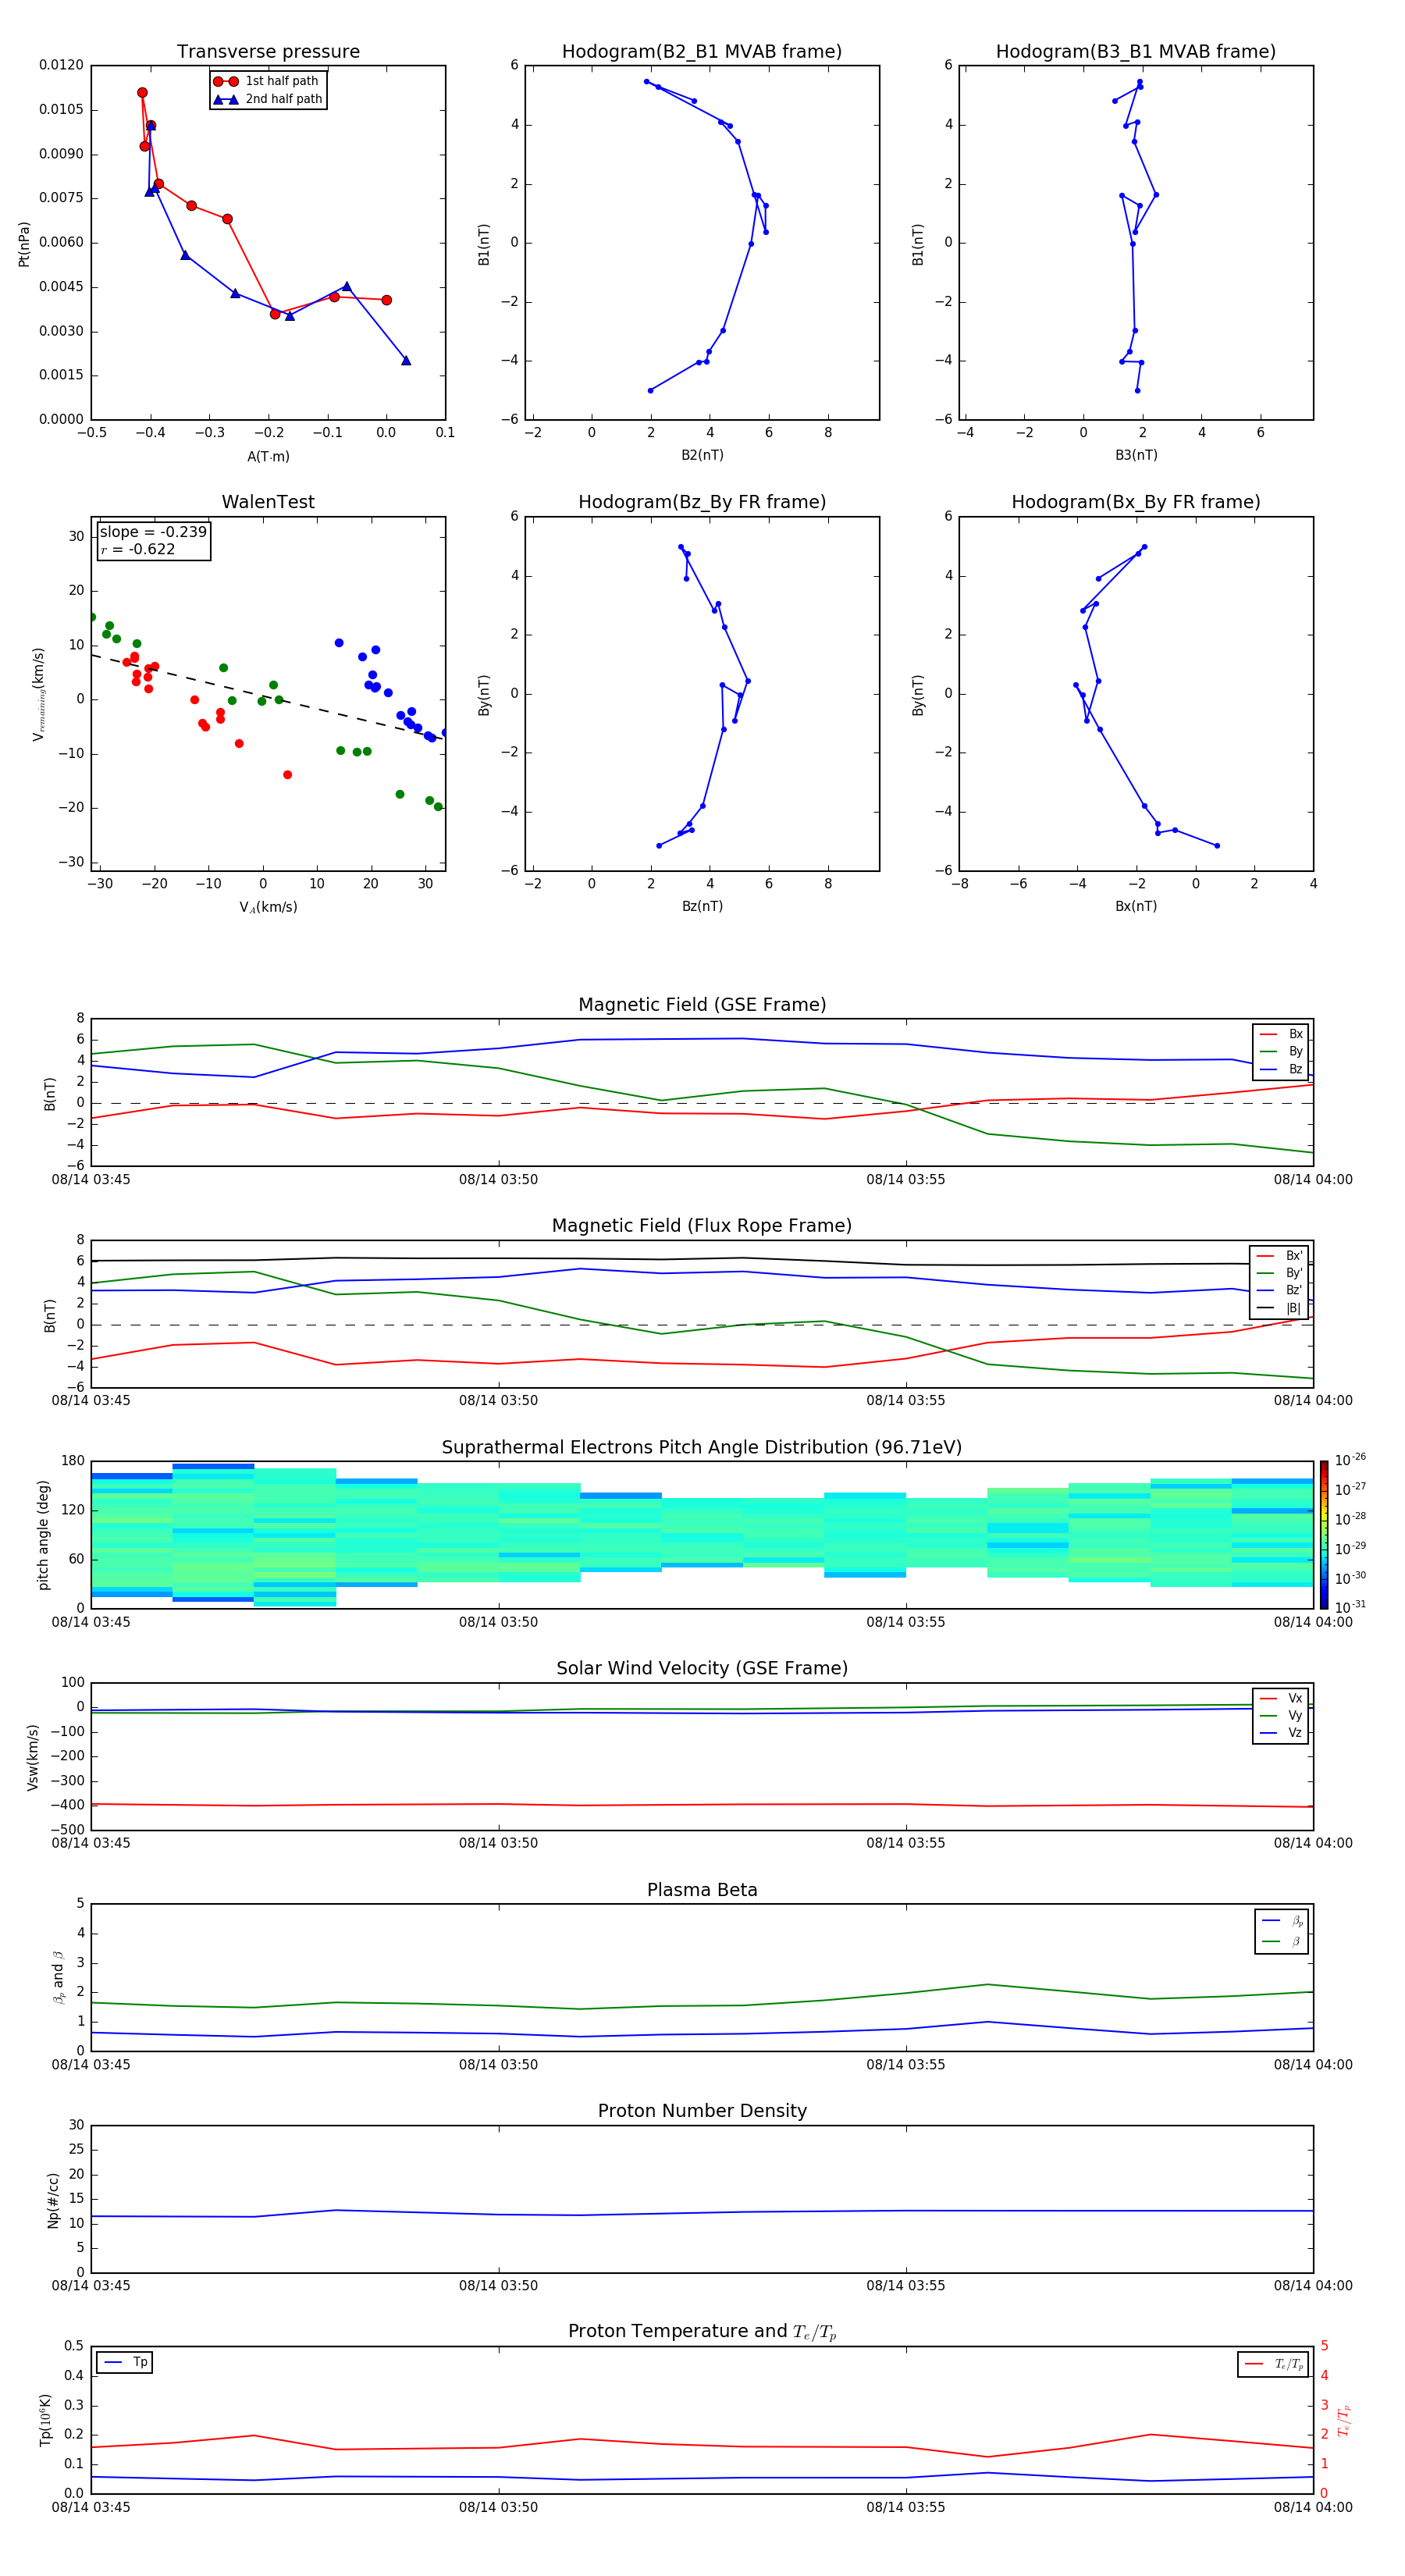Screen dimensions: 1405x2576
Task: Click the dashed regression line in the WalenTest plot
Action: click(x=266, y=697)
